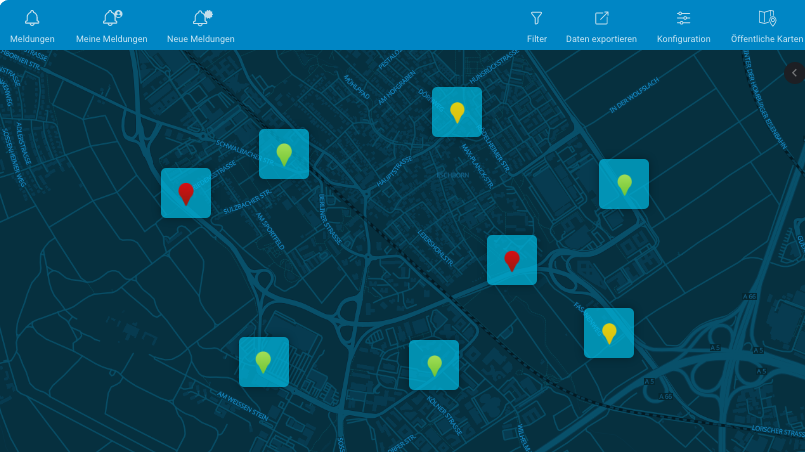Select green marker above Kölner Strasse
This screenshot has height=452, width=805.
[x=434, y=365]
